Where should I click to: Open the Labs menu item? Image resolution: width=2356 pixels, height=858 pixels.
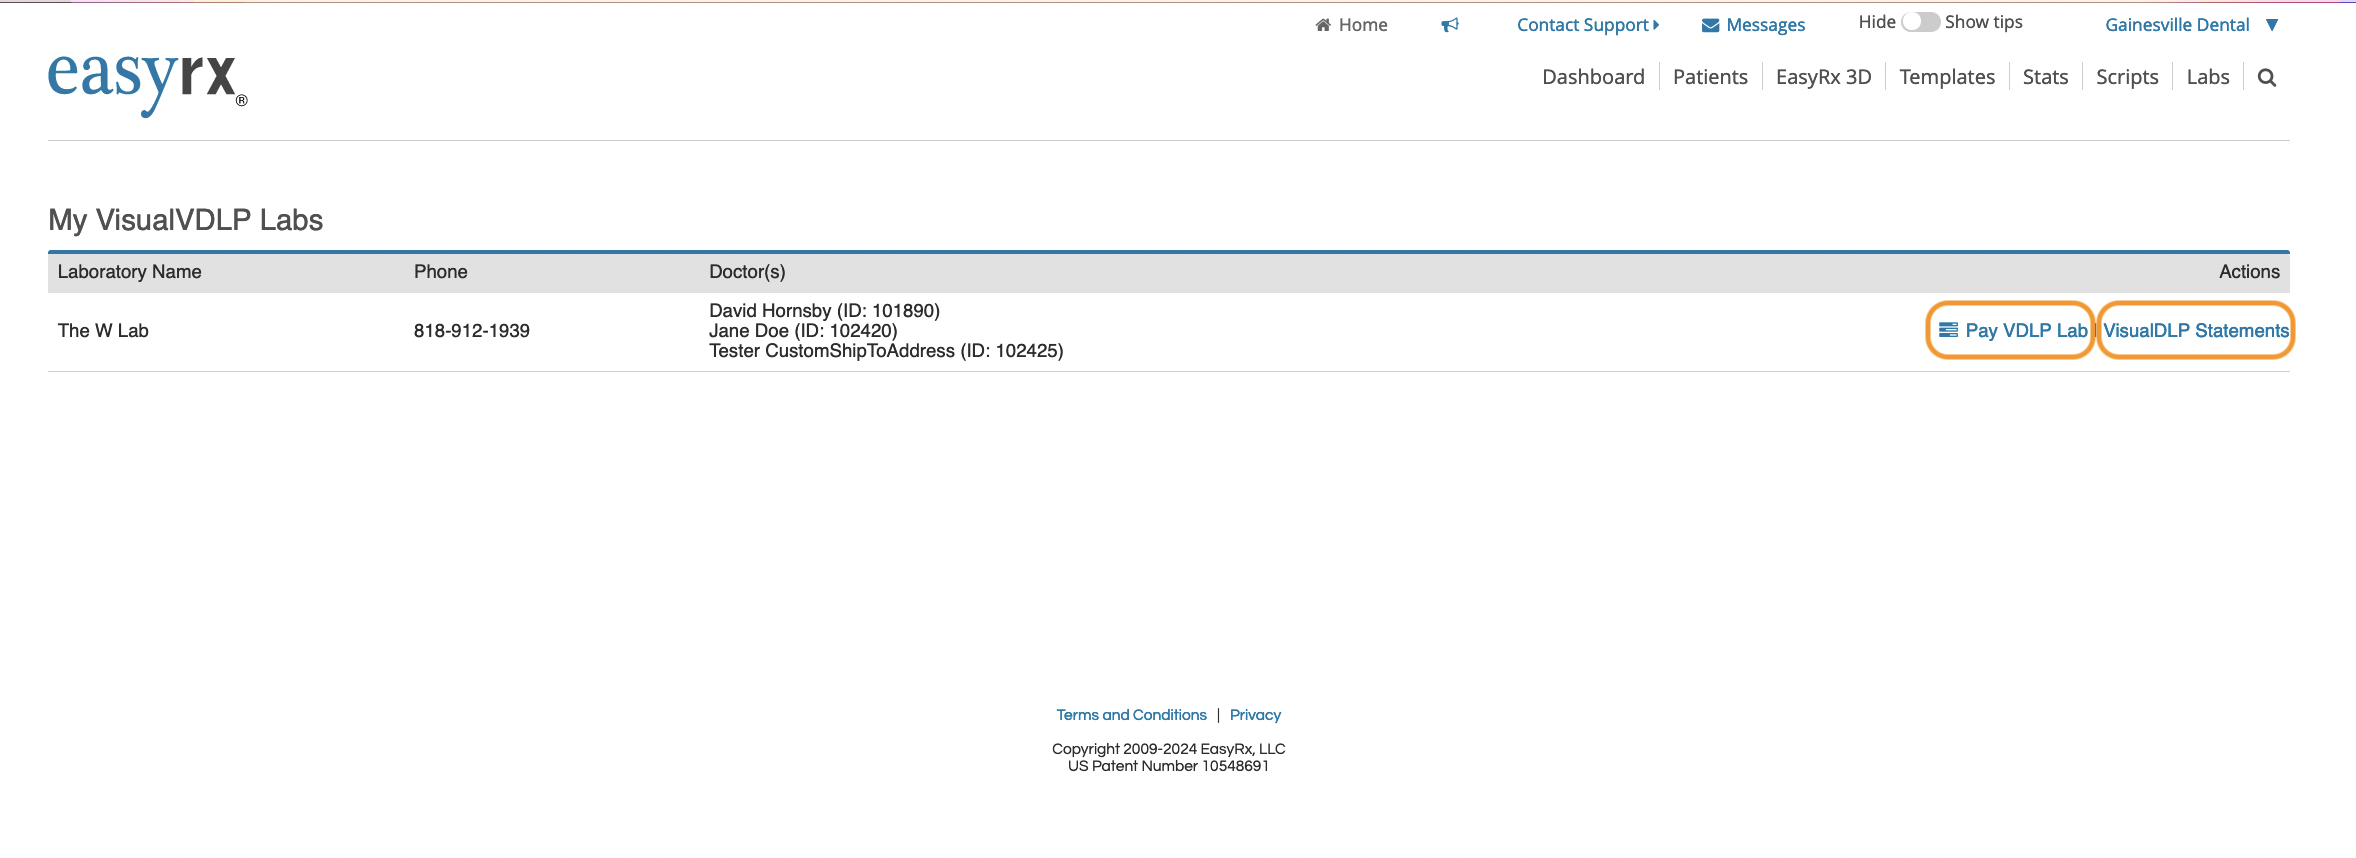click(2208, 77)
